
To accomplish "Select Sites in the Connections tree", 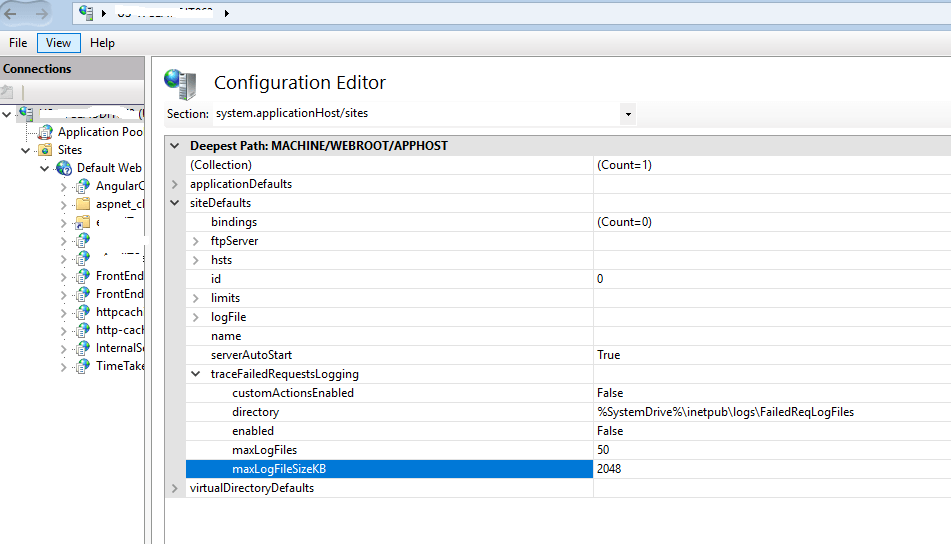I will [70, 150].
